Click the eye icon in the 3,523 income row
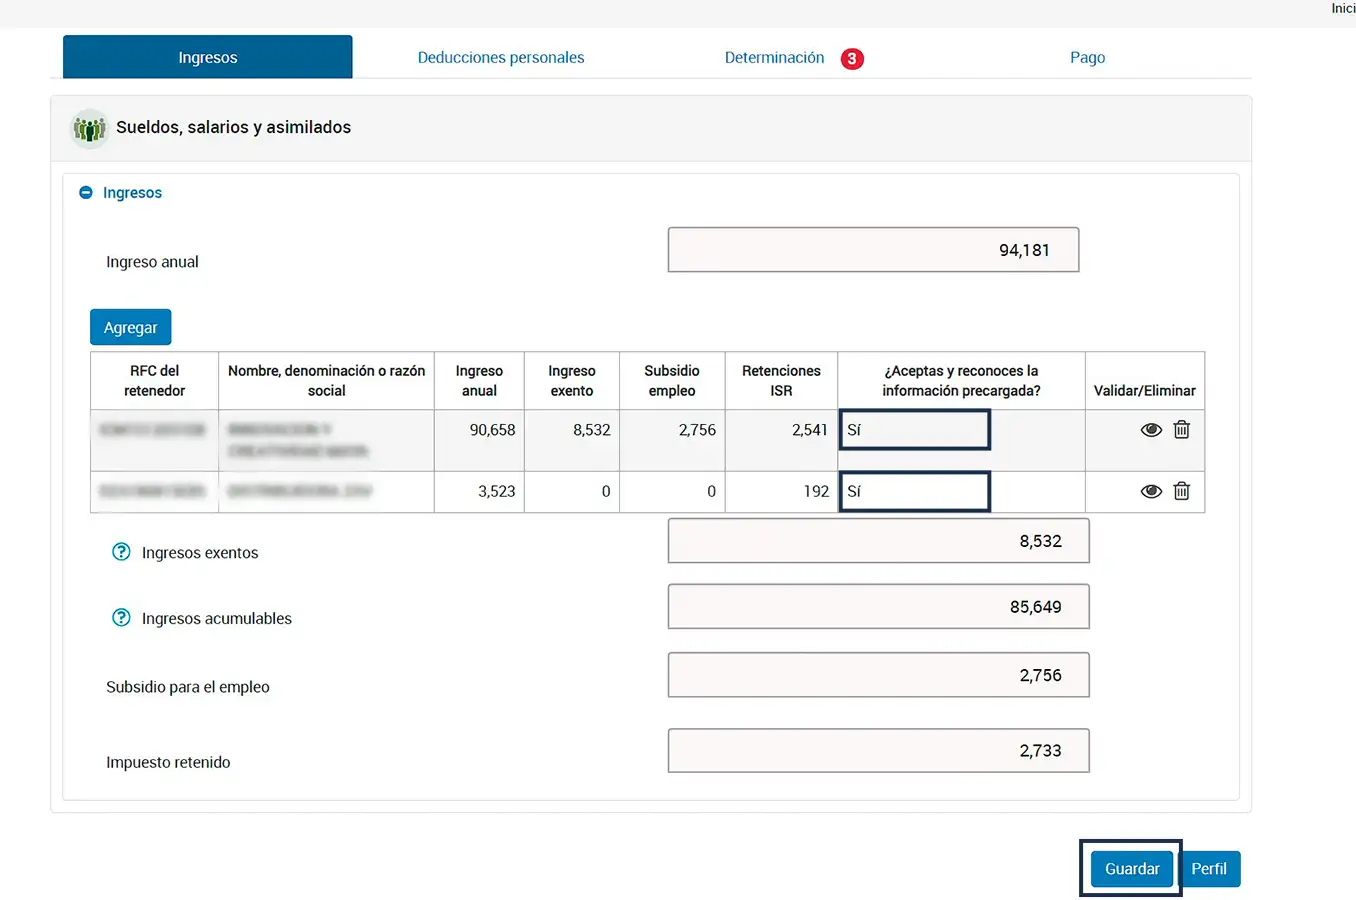Viewport: 1356px width, 900px height. (1151, 491)
